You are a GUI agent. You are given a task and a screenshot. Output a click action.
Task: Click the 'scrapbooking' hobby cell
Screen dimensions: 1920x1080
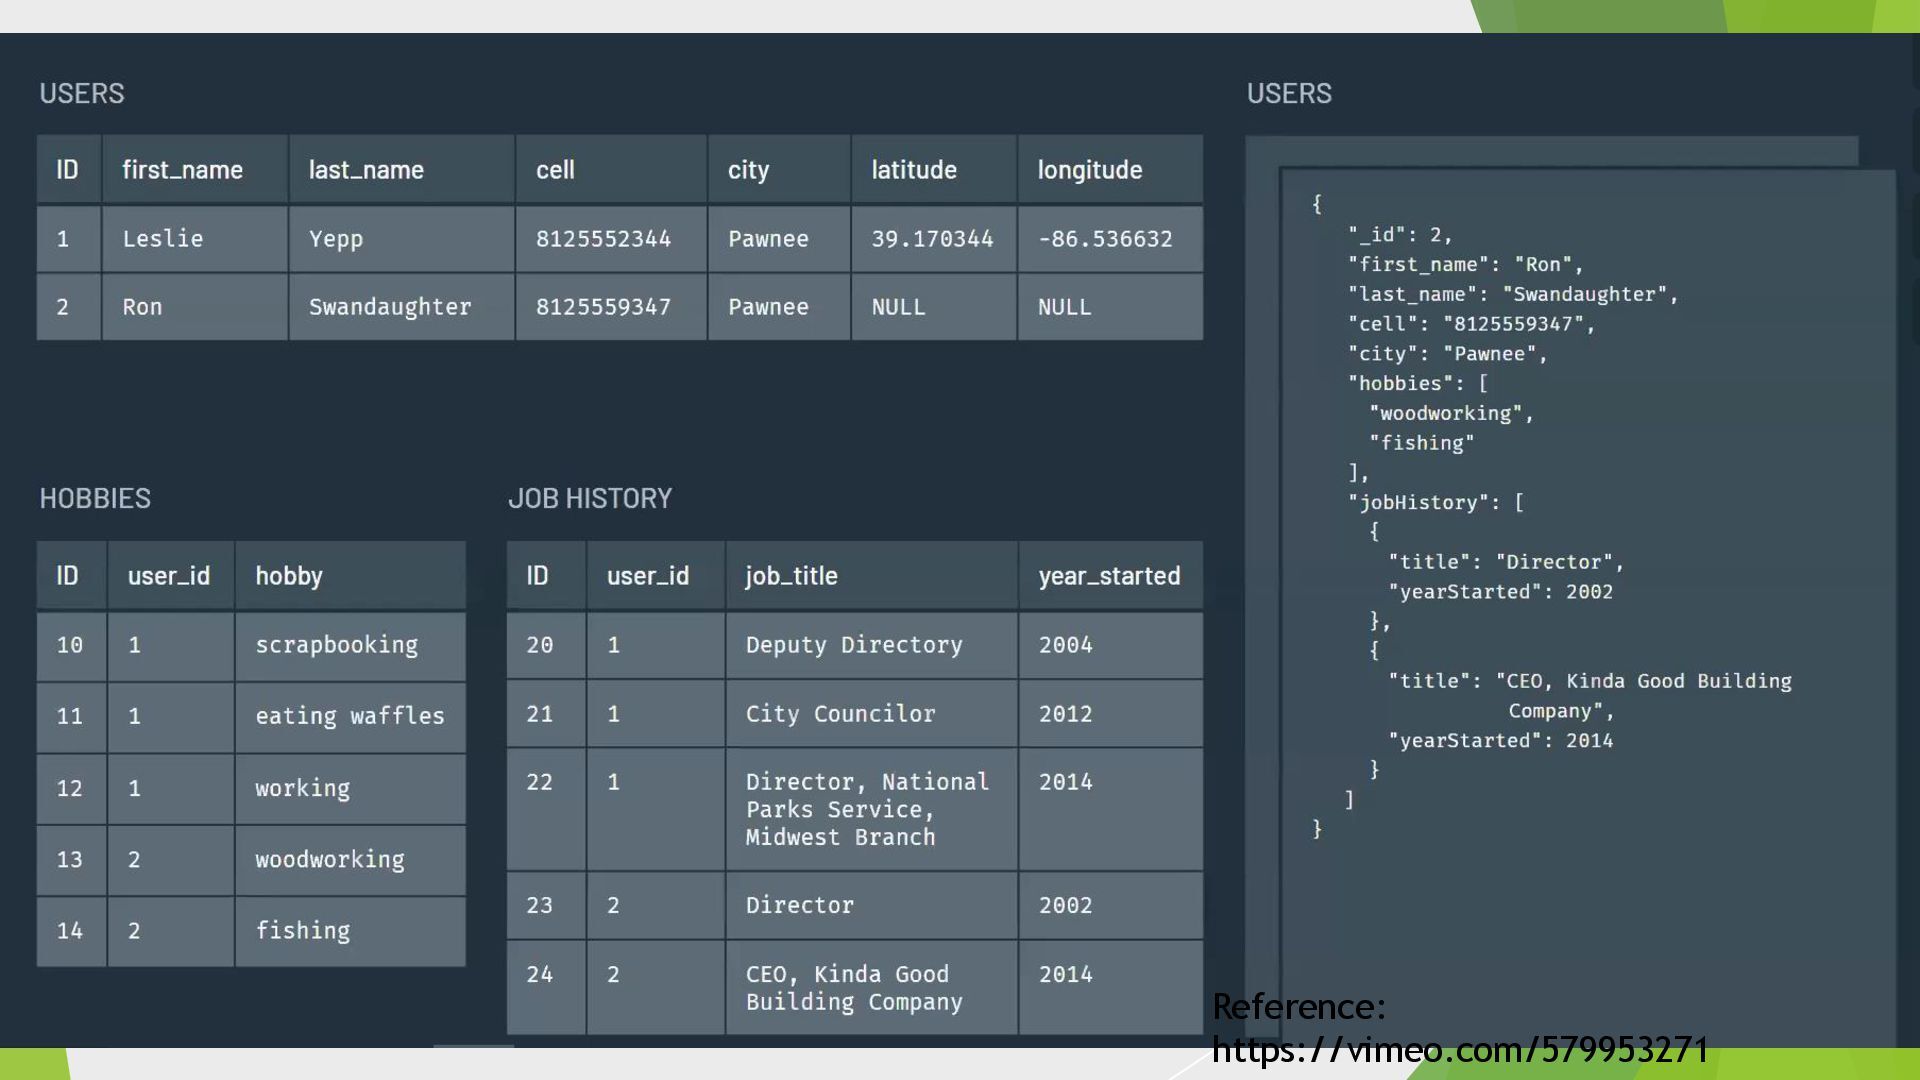(x=350, y=646)
